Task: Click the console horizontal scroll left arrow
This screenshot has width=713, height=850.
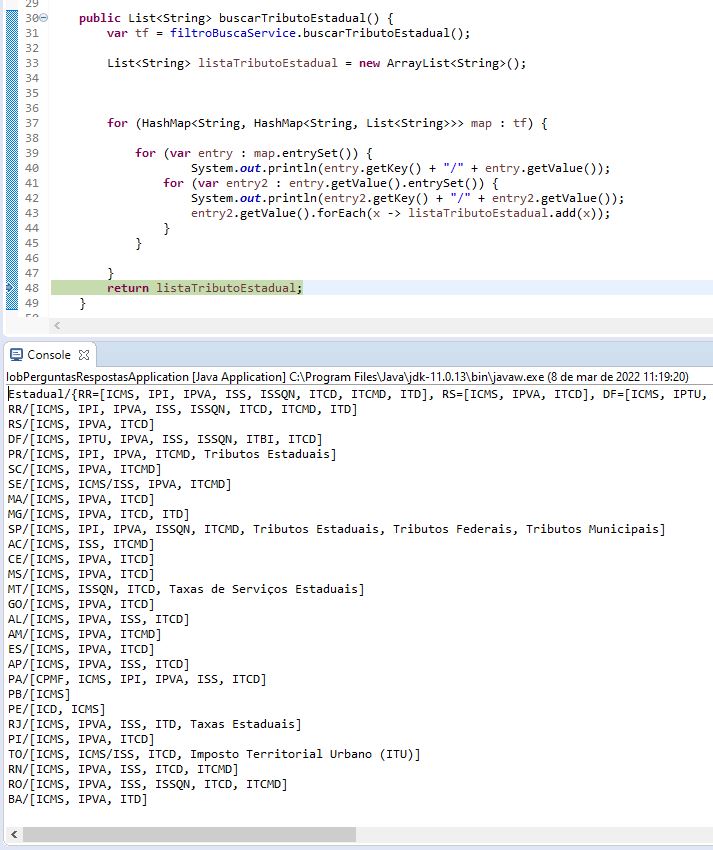Action: pyautogui.click(x=14, y=834)
